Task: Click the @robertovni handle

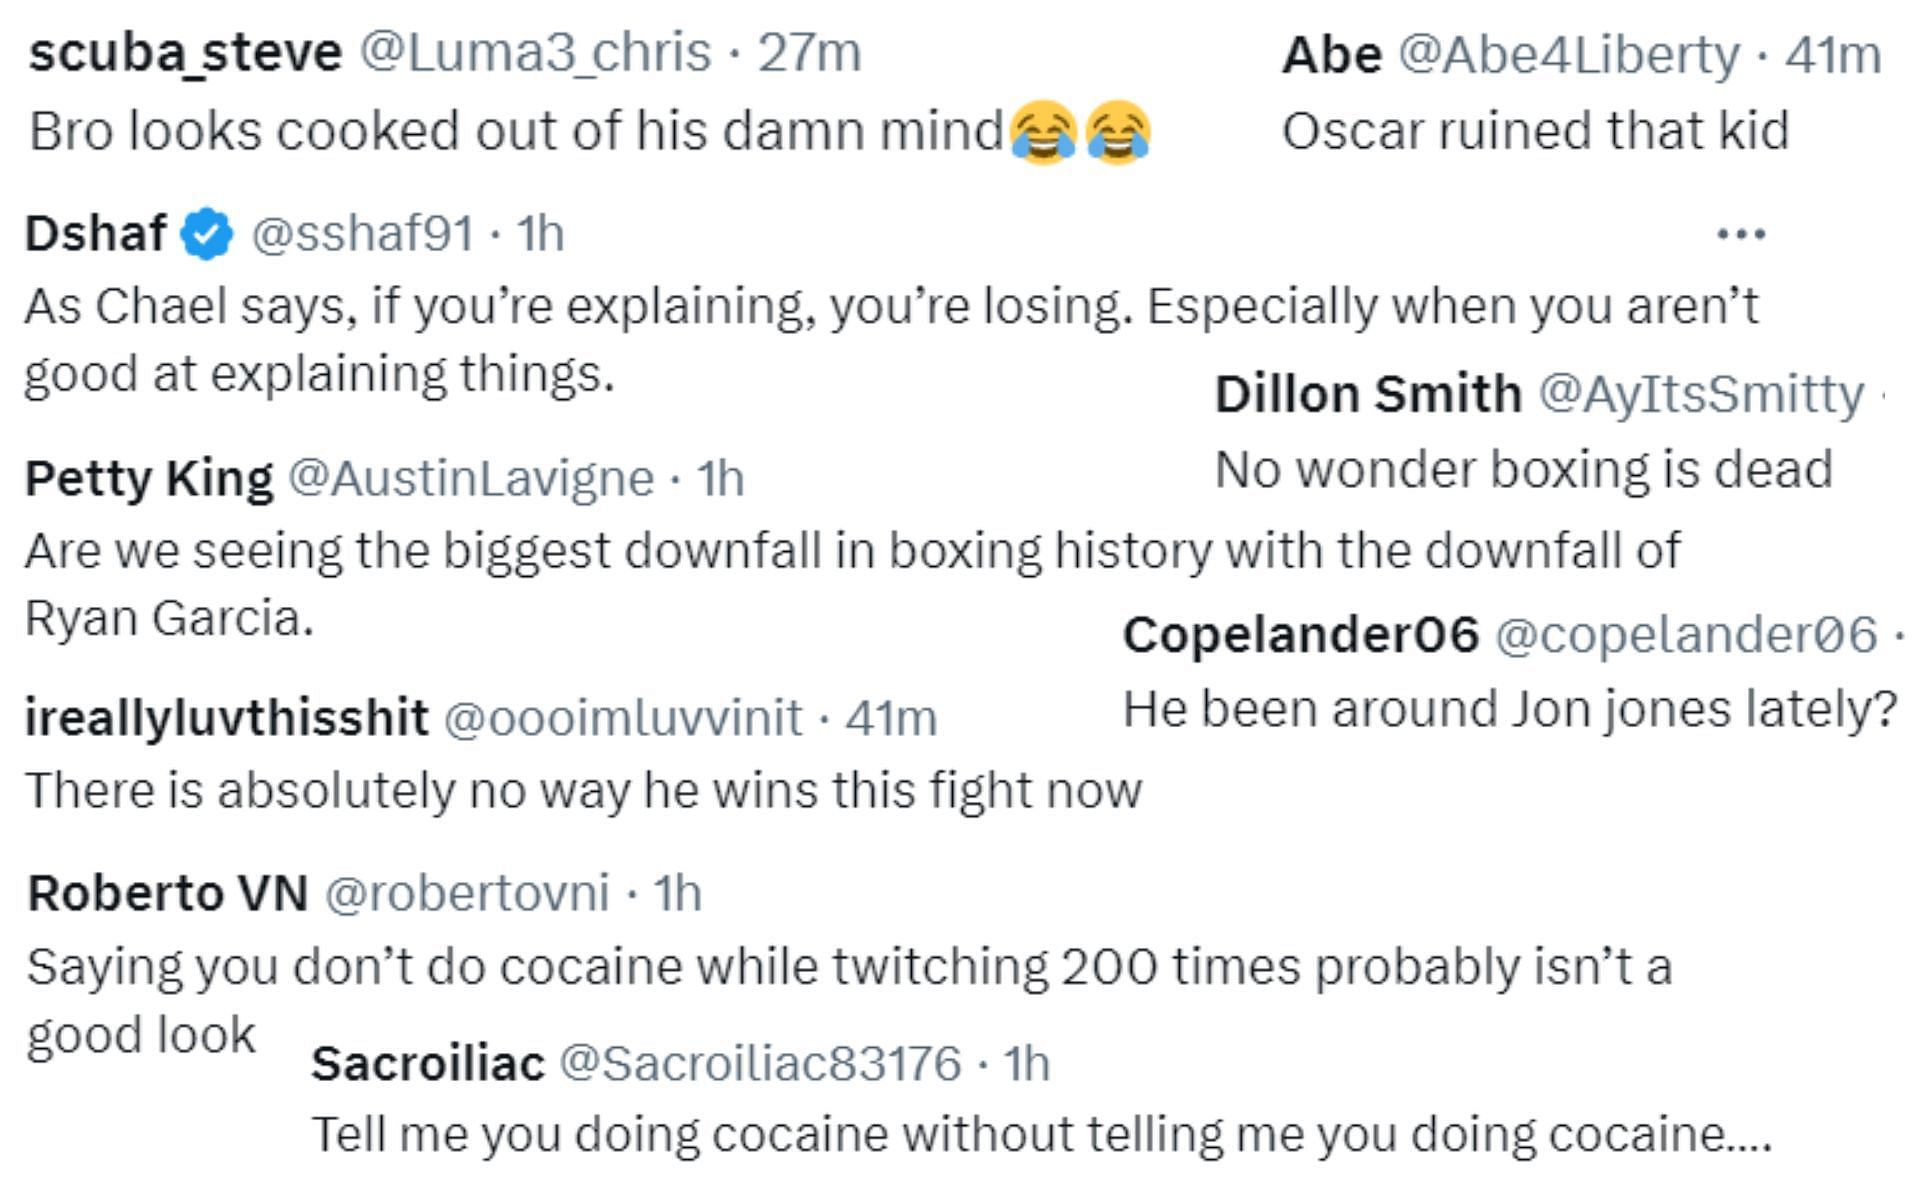Action: click(x=467, y=894)
